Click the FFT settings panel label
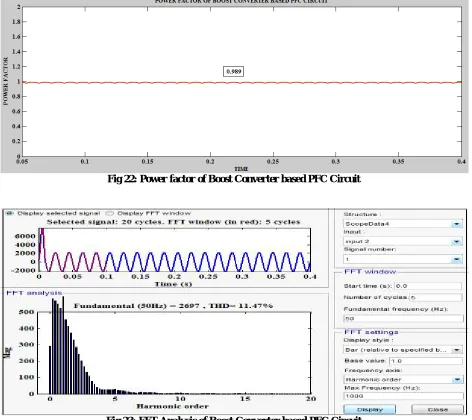This screenshot has width=472, height=420. tap(371, 332)
